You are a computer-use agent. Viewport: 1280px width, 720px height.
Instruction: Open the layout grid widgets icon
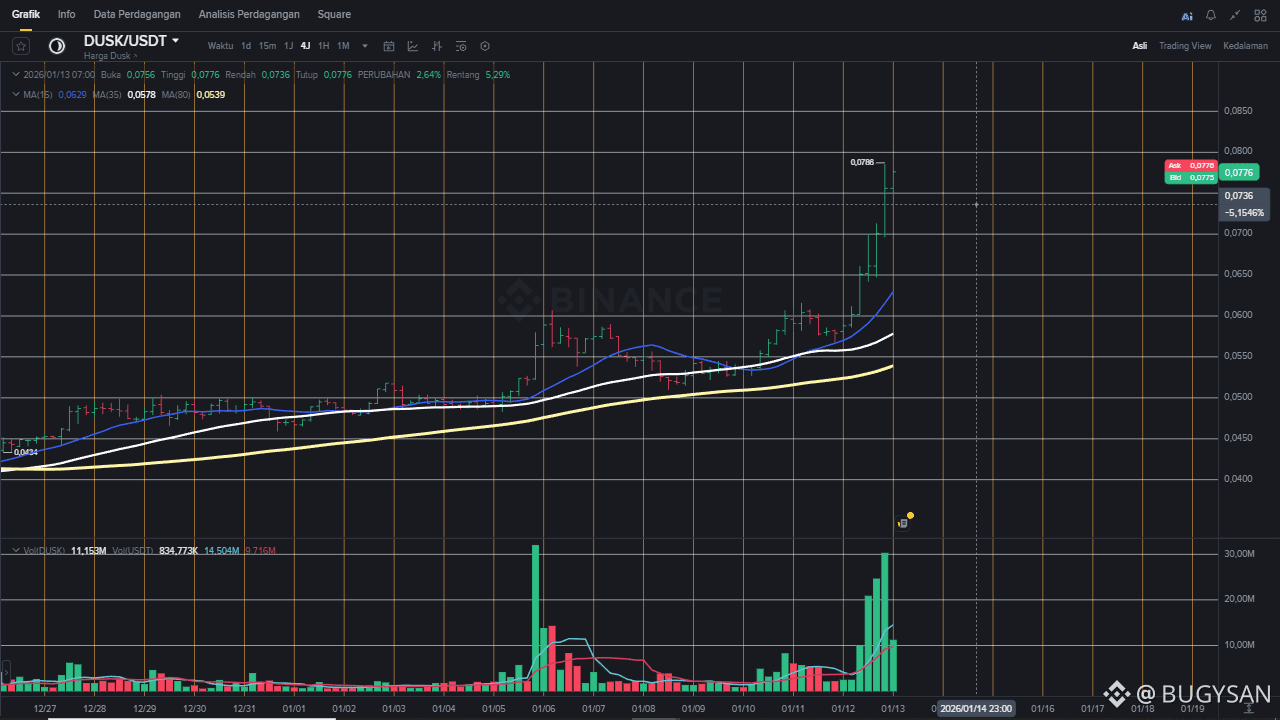point(1260,15)
